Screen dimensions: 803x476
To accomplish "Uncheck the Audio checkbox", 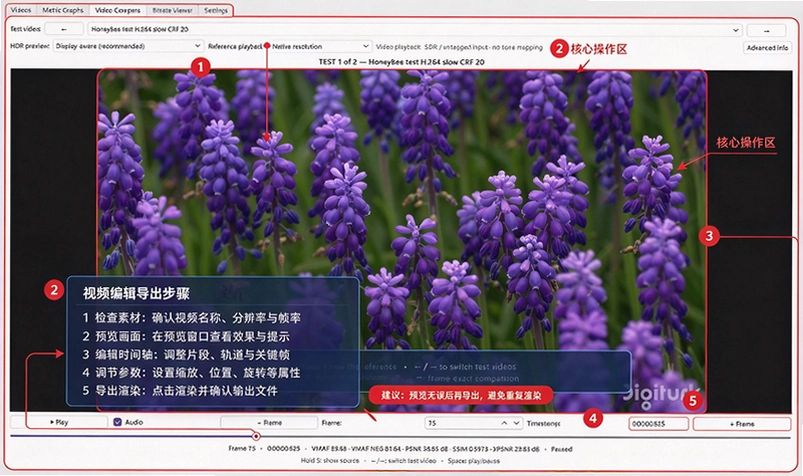I will (x=117, y=422).
